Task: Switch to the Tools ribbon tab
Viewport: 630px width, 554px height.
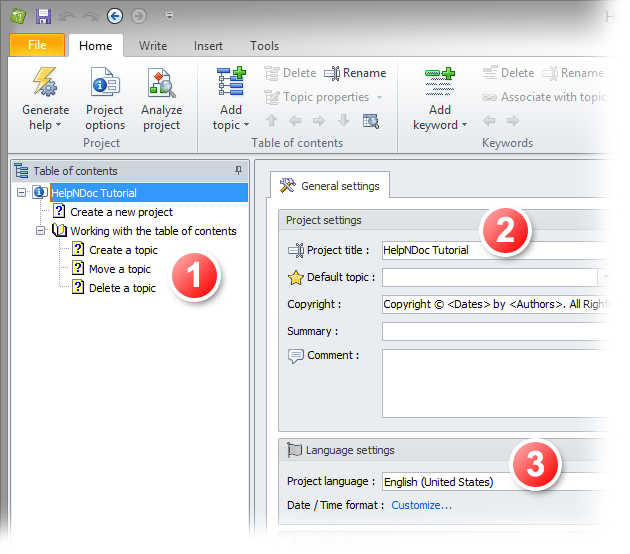Action: point(264,45)
